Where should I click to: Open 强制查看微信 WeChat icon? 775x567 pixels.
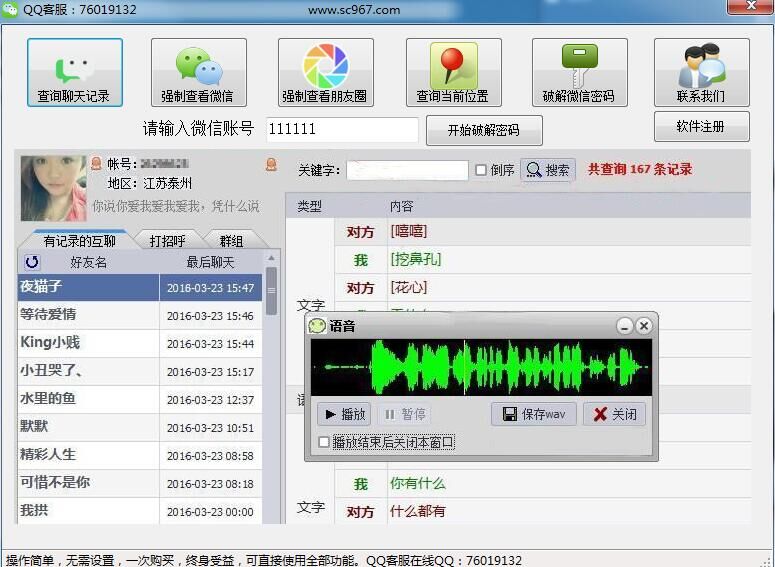coord(198,66)
